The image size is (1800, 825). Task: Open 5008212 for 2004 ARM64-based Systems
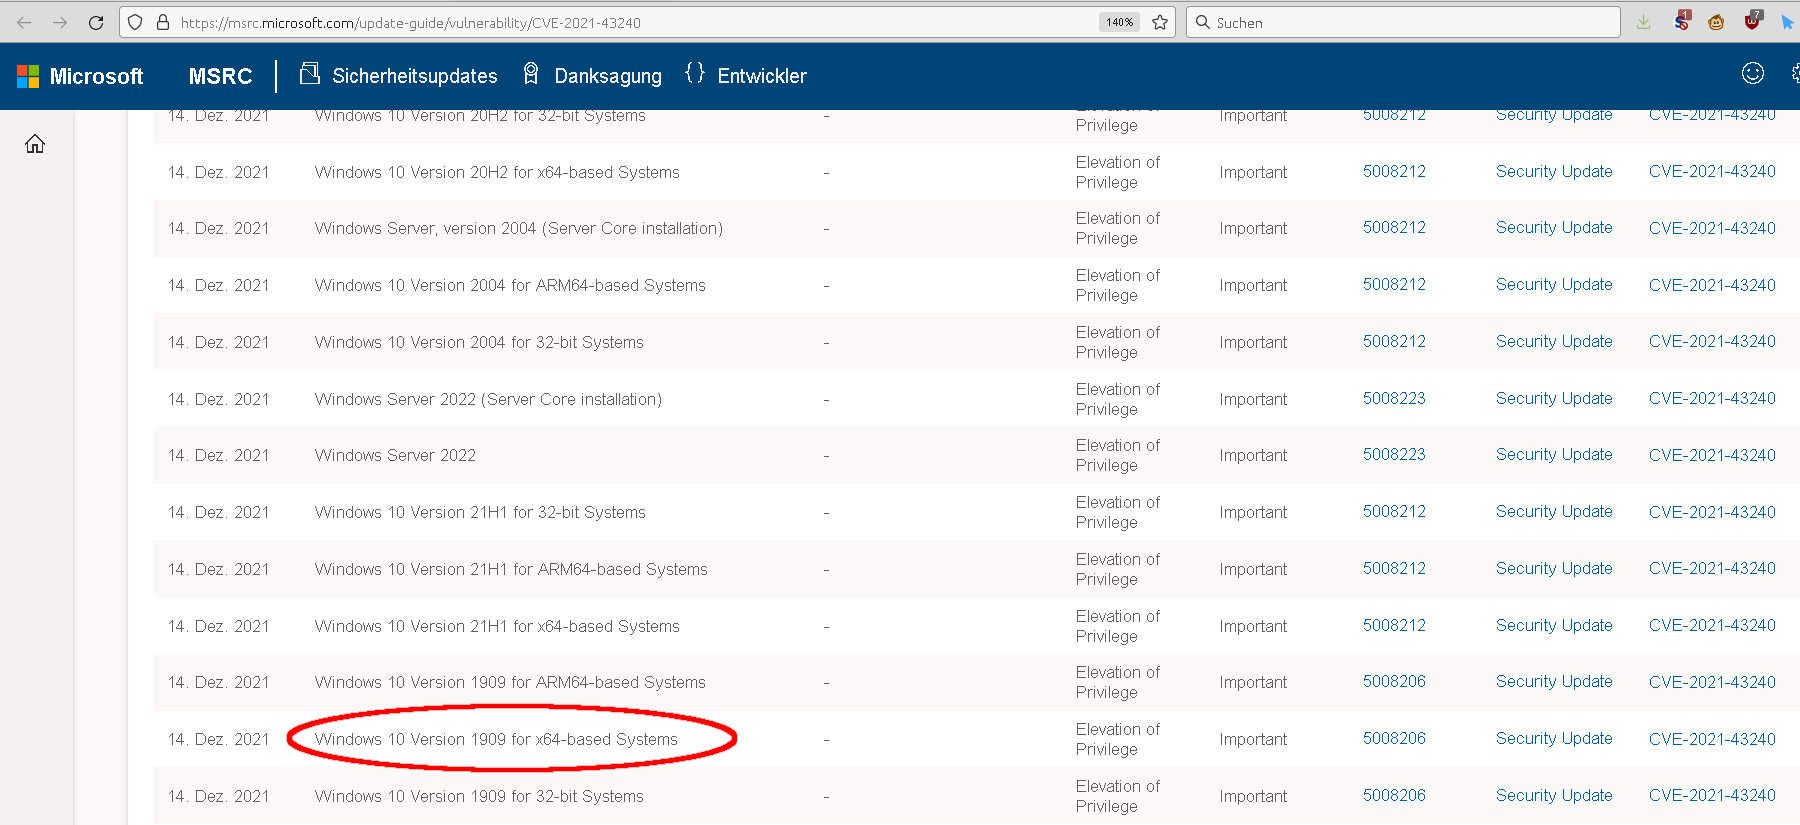[x=1394, y=284]
